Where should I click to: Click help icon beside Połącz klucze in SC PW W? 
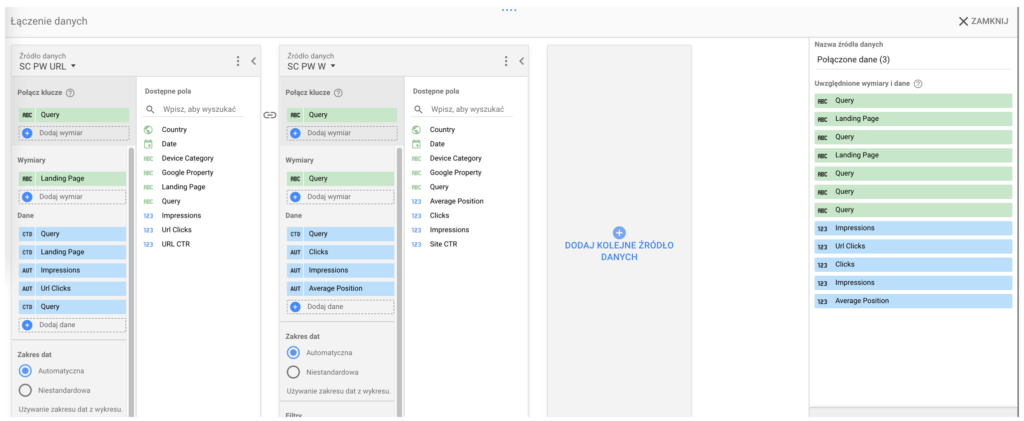pyautogui.click(x=339, y=93)
